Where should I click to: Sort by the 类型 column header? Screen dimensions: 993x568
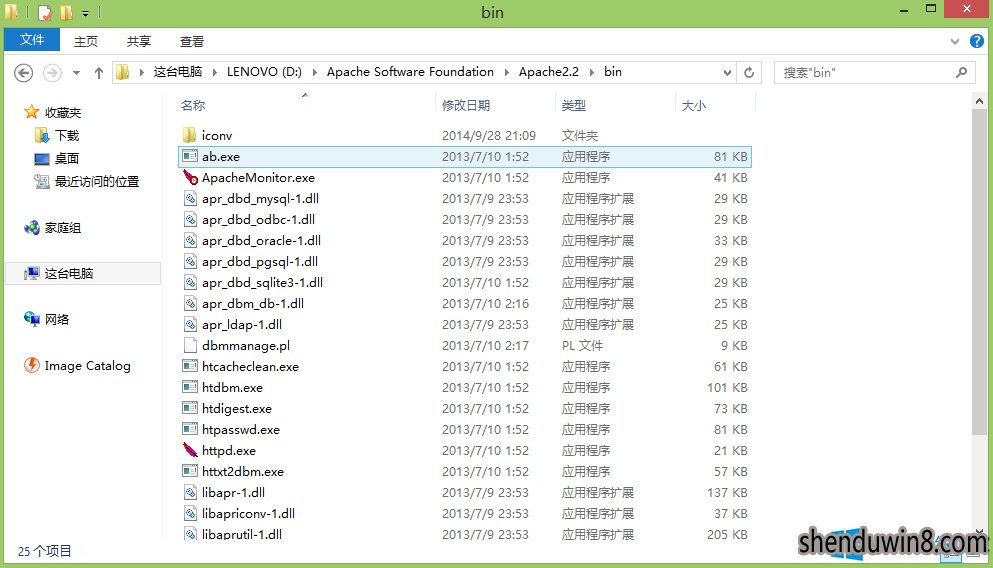(x=574, y=105)
